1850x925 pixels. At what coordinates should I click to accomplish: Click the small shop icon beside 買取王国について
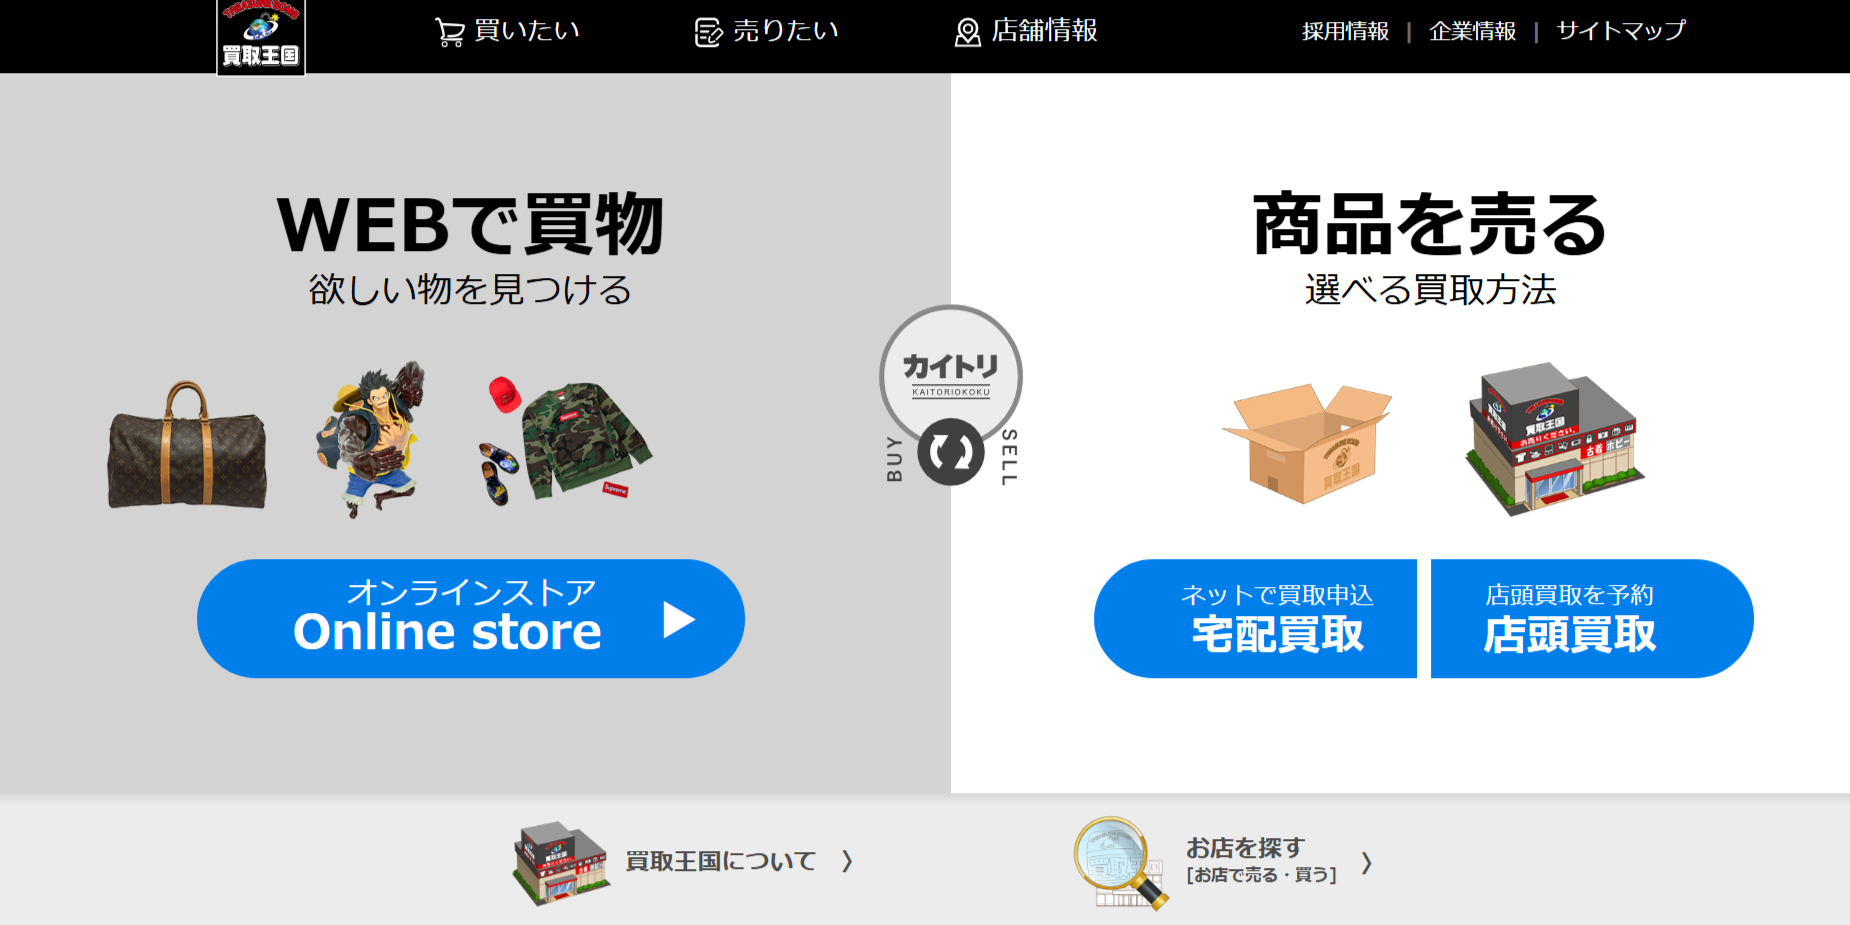point(560,863)
